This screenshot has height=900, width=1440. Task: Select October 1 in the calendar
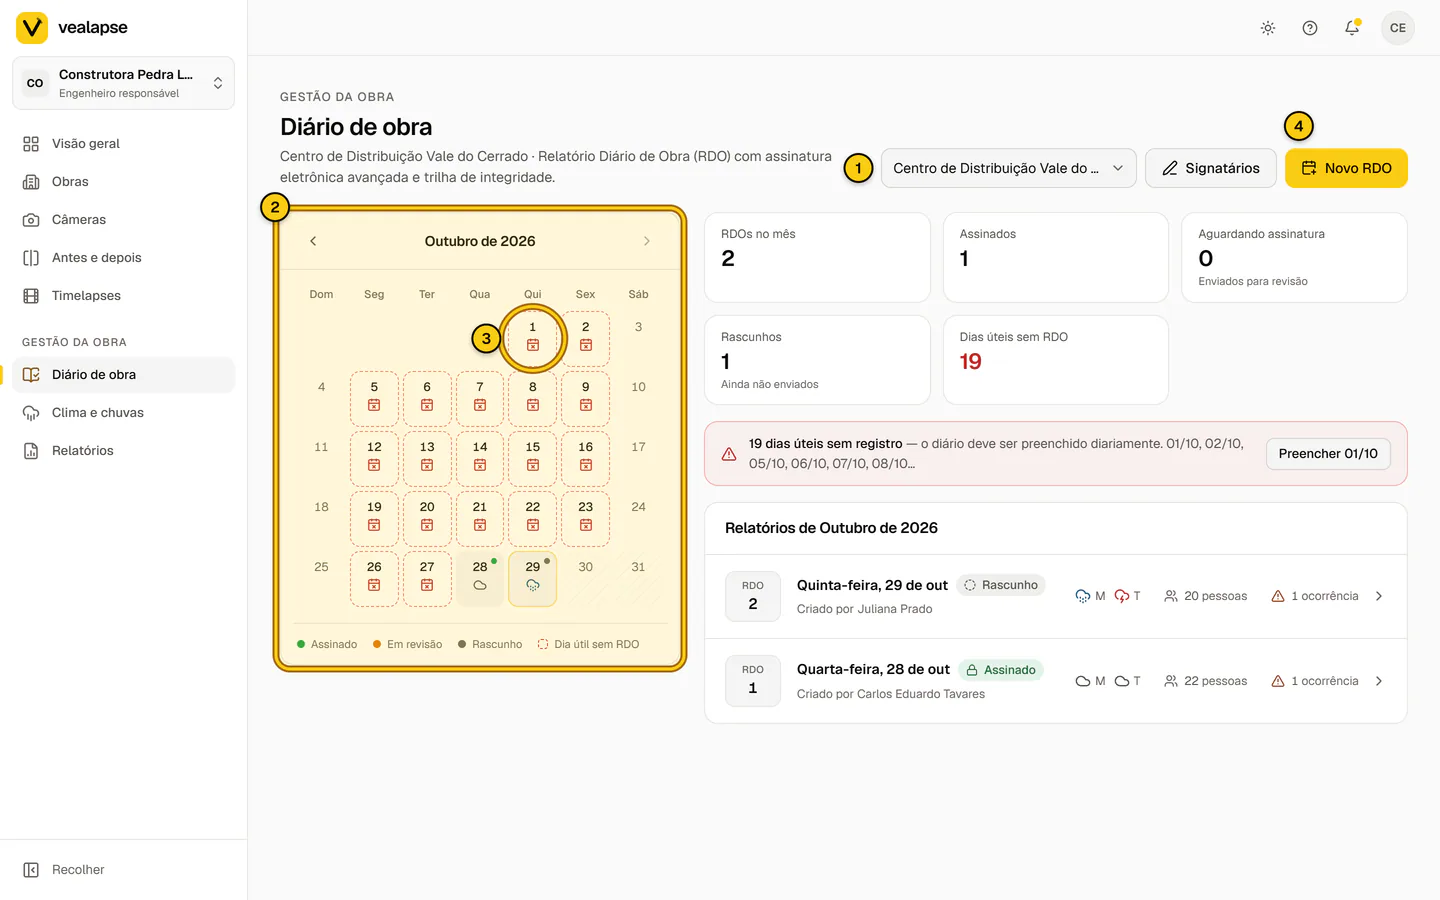click(x=533, y=338)
